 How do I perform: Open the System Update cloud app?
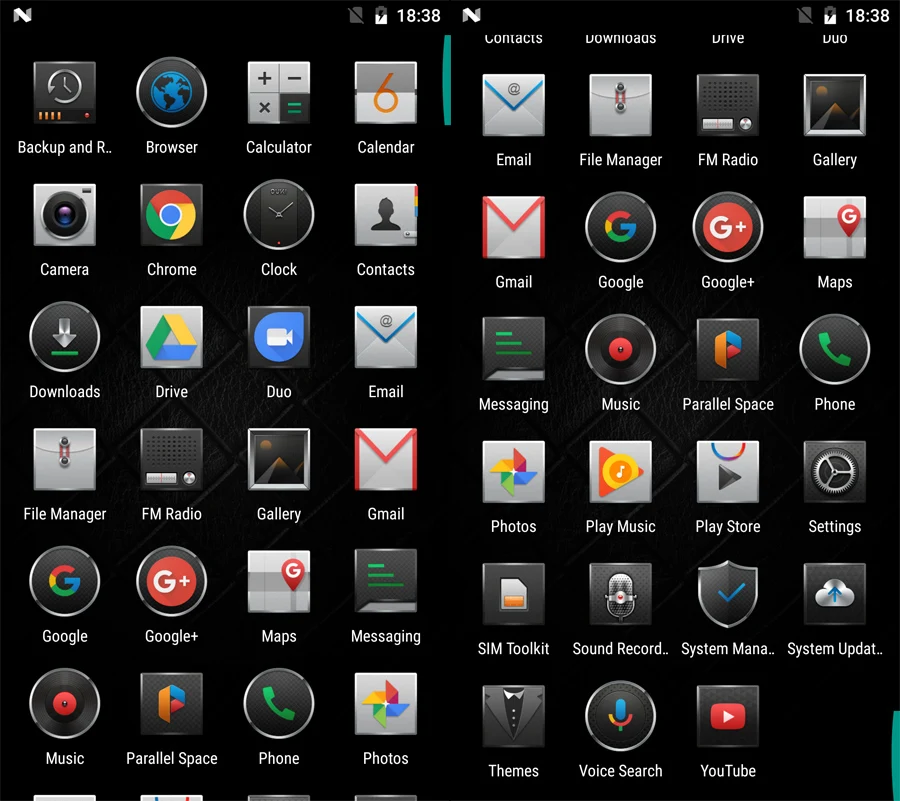[834, 594]
